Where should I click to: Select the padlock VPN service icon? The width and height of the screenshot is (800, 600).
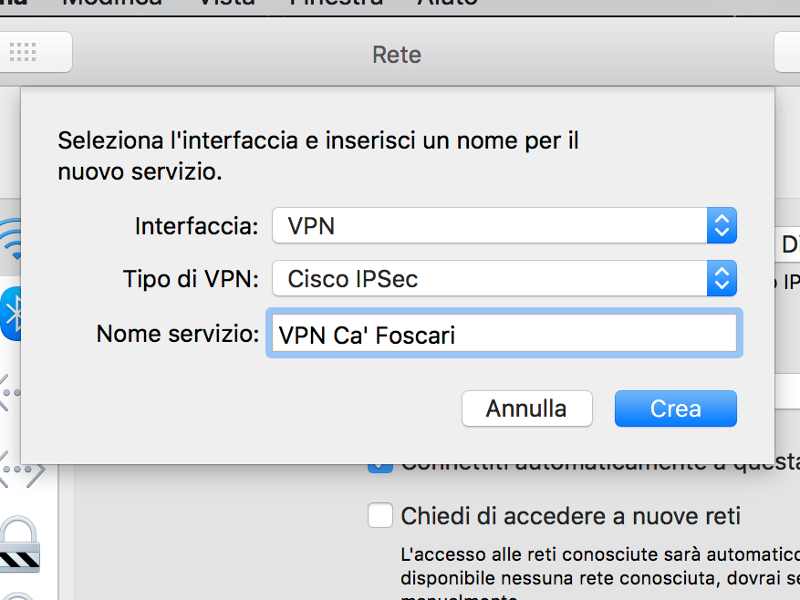[x=19, y=544]
